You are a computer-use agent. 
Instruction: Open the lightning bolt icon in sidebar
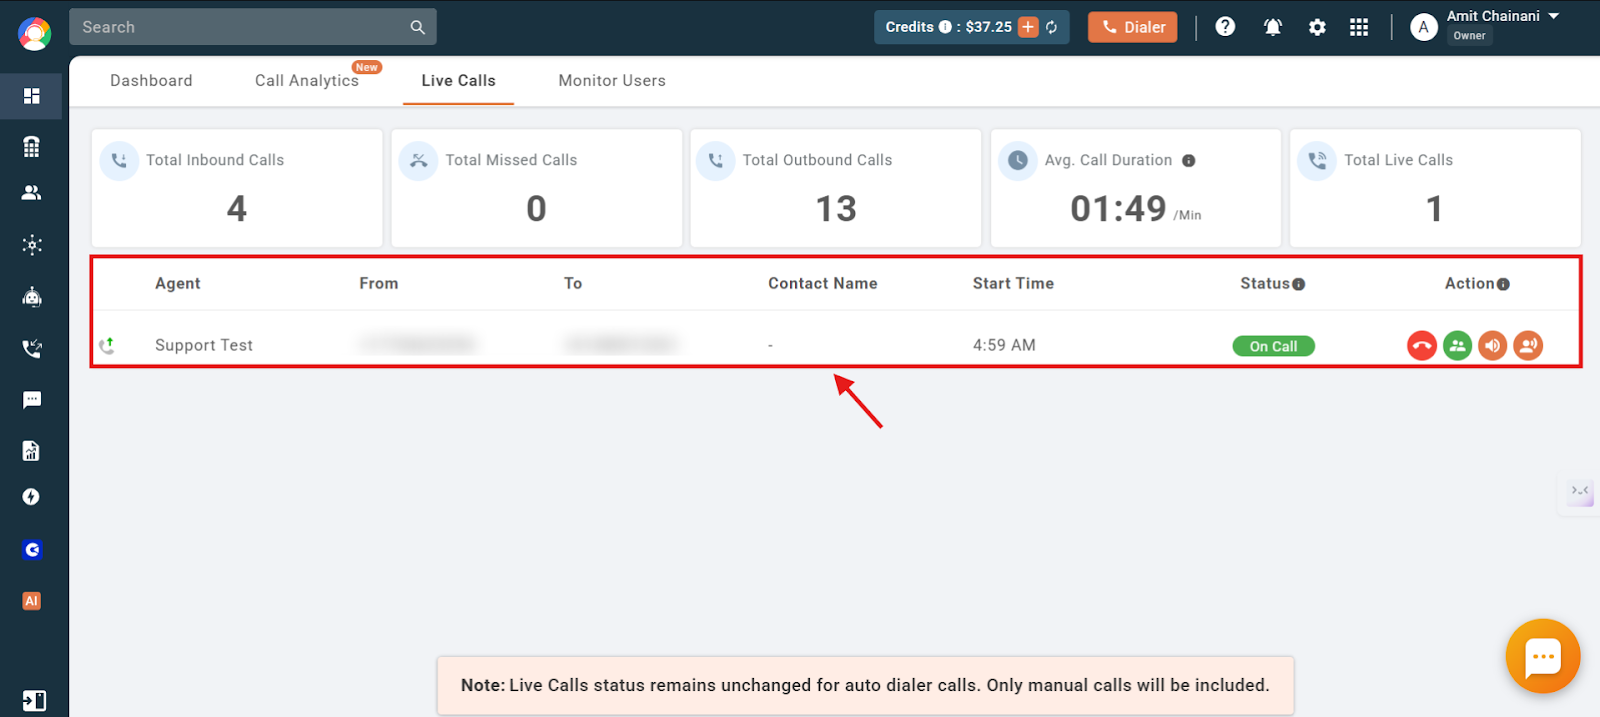[32, 497]
